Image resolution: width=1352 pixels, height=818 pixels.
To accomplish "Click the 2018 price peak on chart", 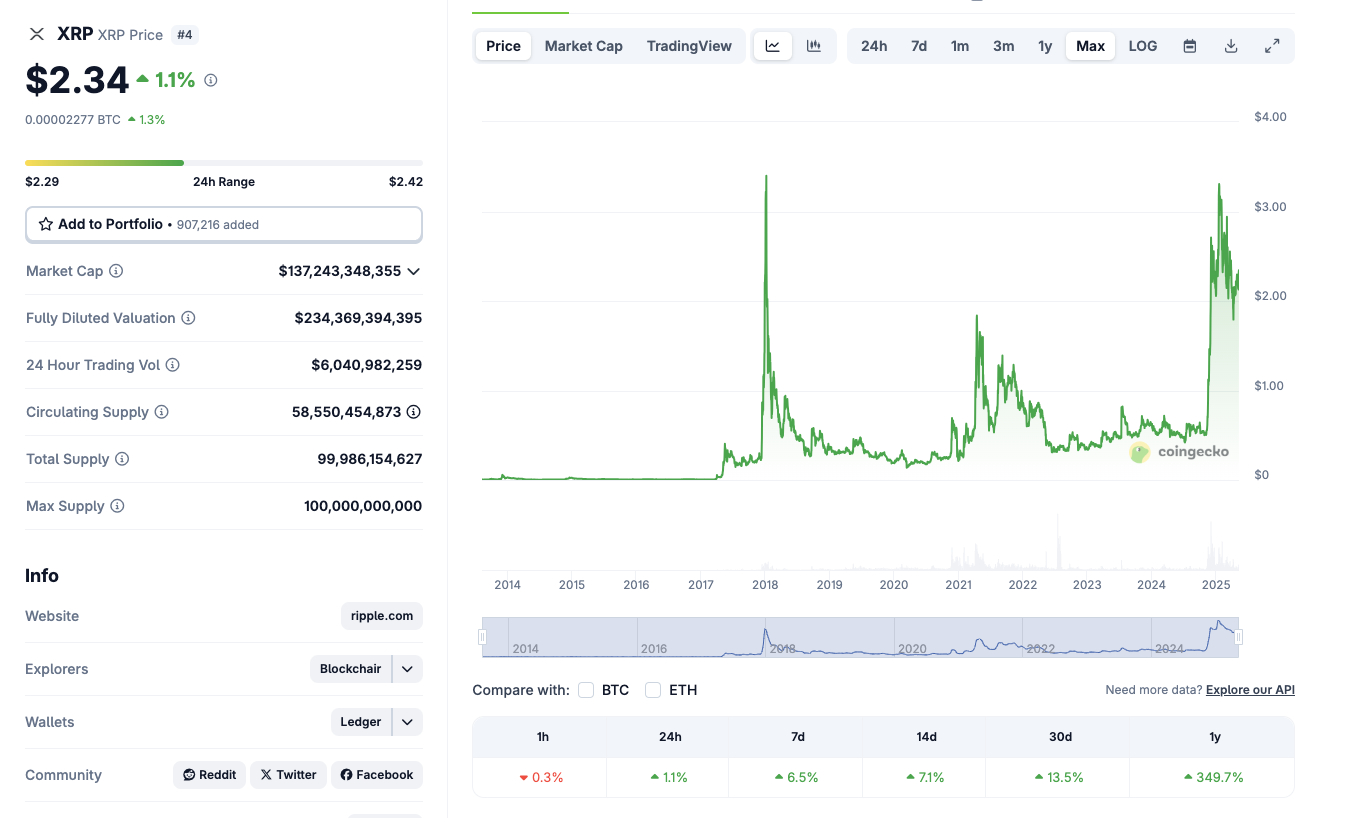I will tap(766, 177).
